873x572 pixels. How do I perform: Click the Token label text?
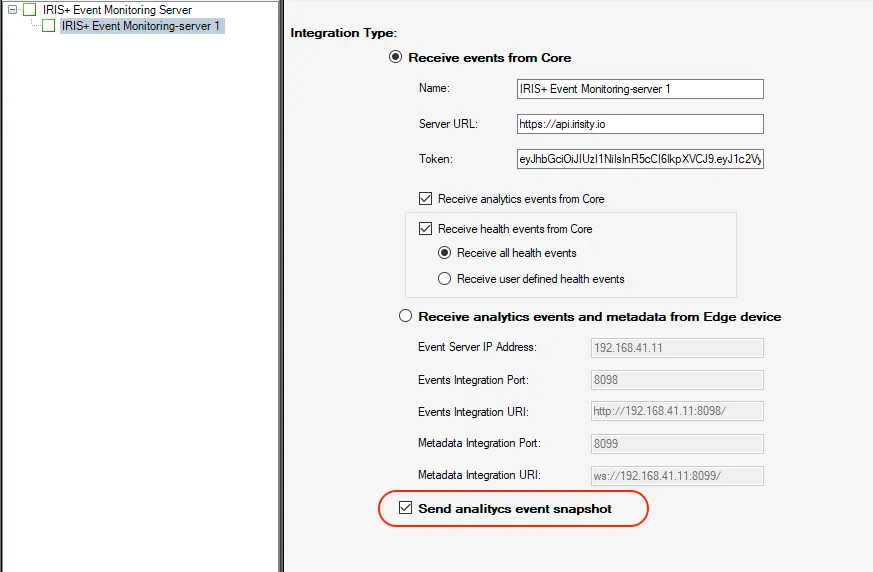pyautogui.click(x=436, y=159)
